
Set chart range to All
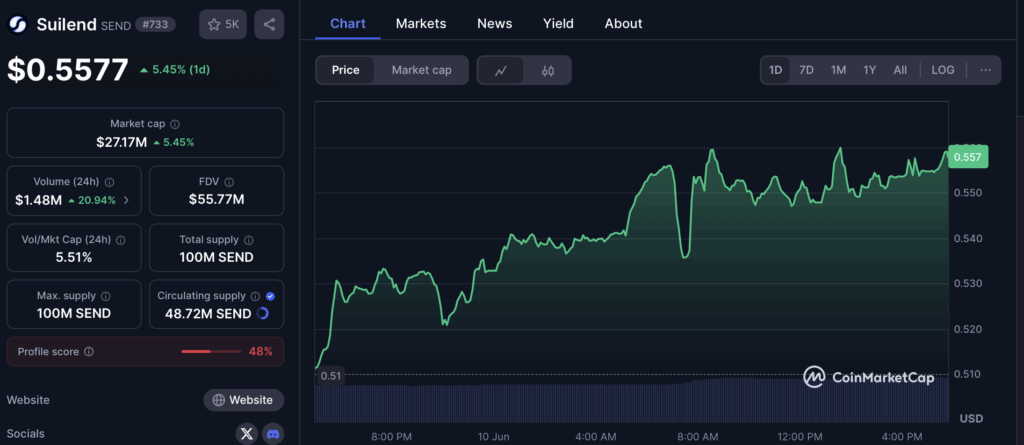click(900, 70)
